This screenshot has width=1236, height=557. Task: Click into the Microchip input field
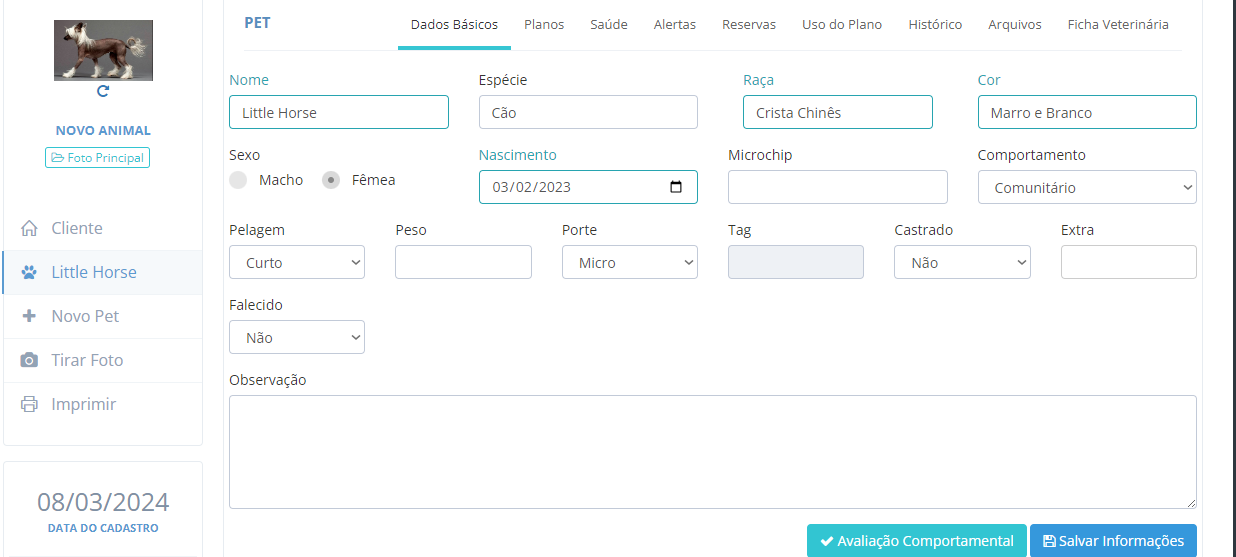[x=837, y=187]
